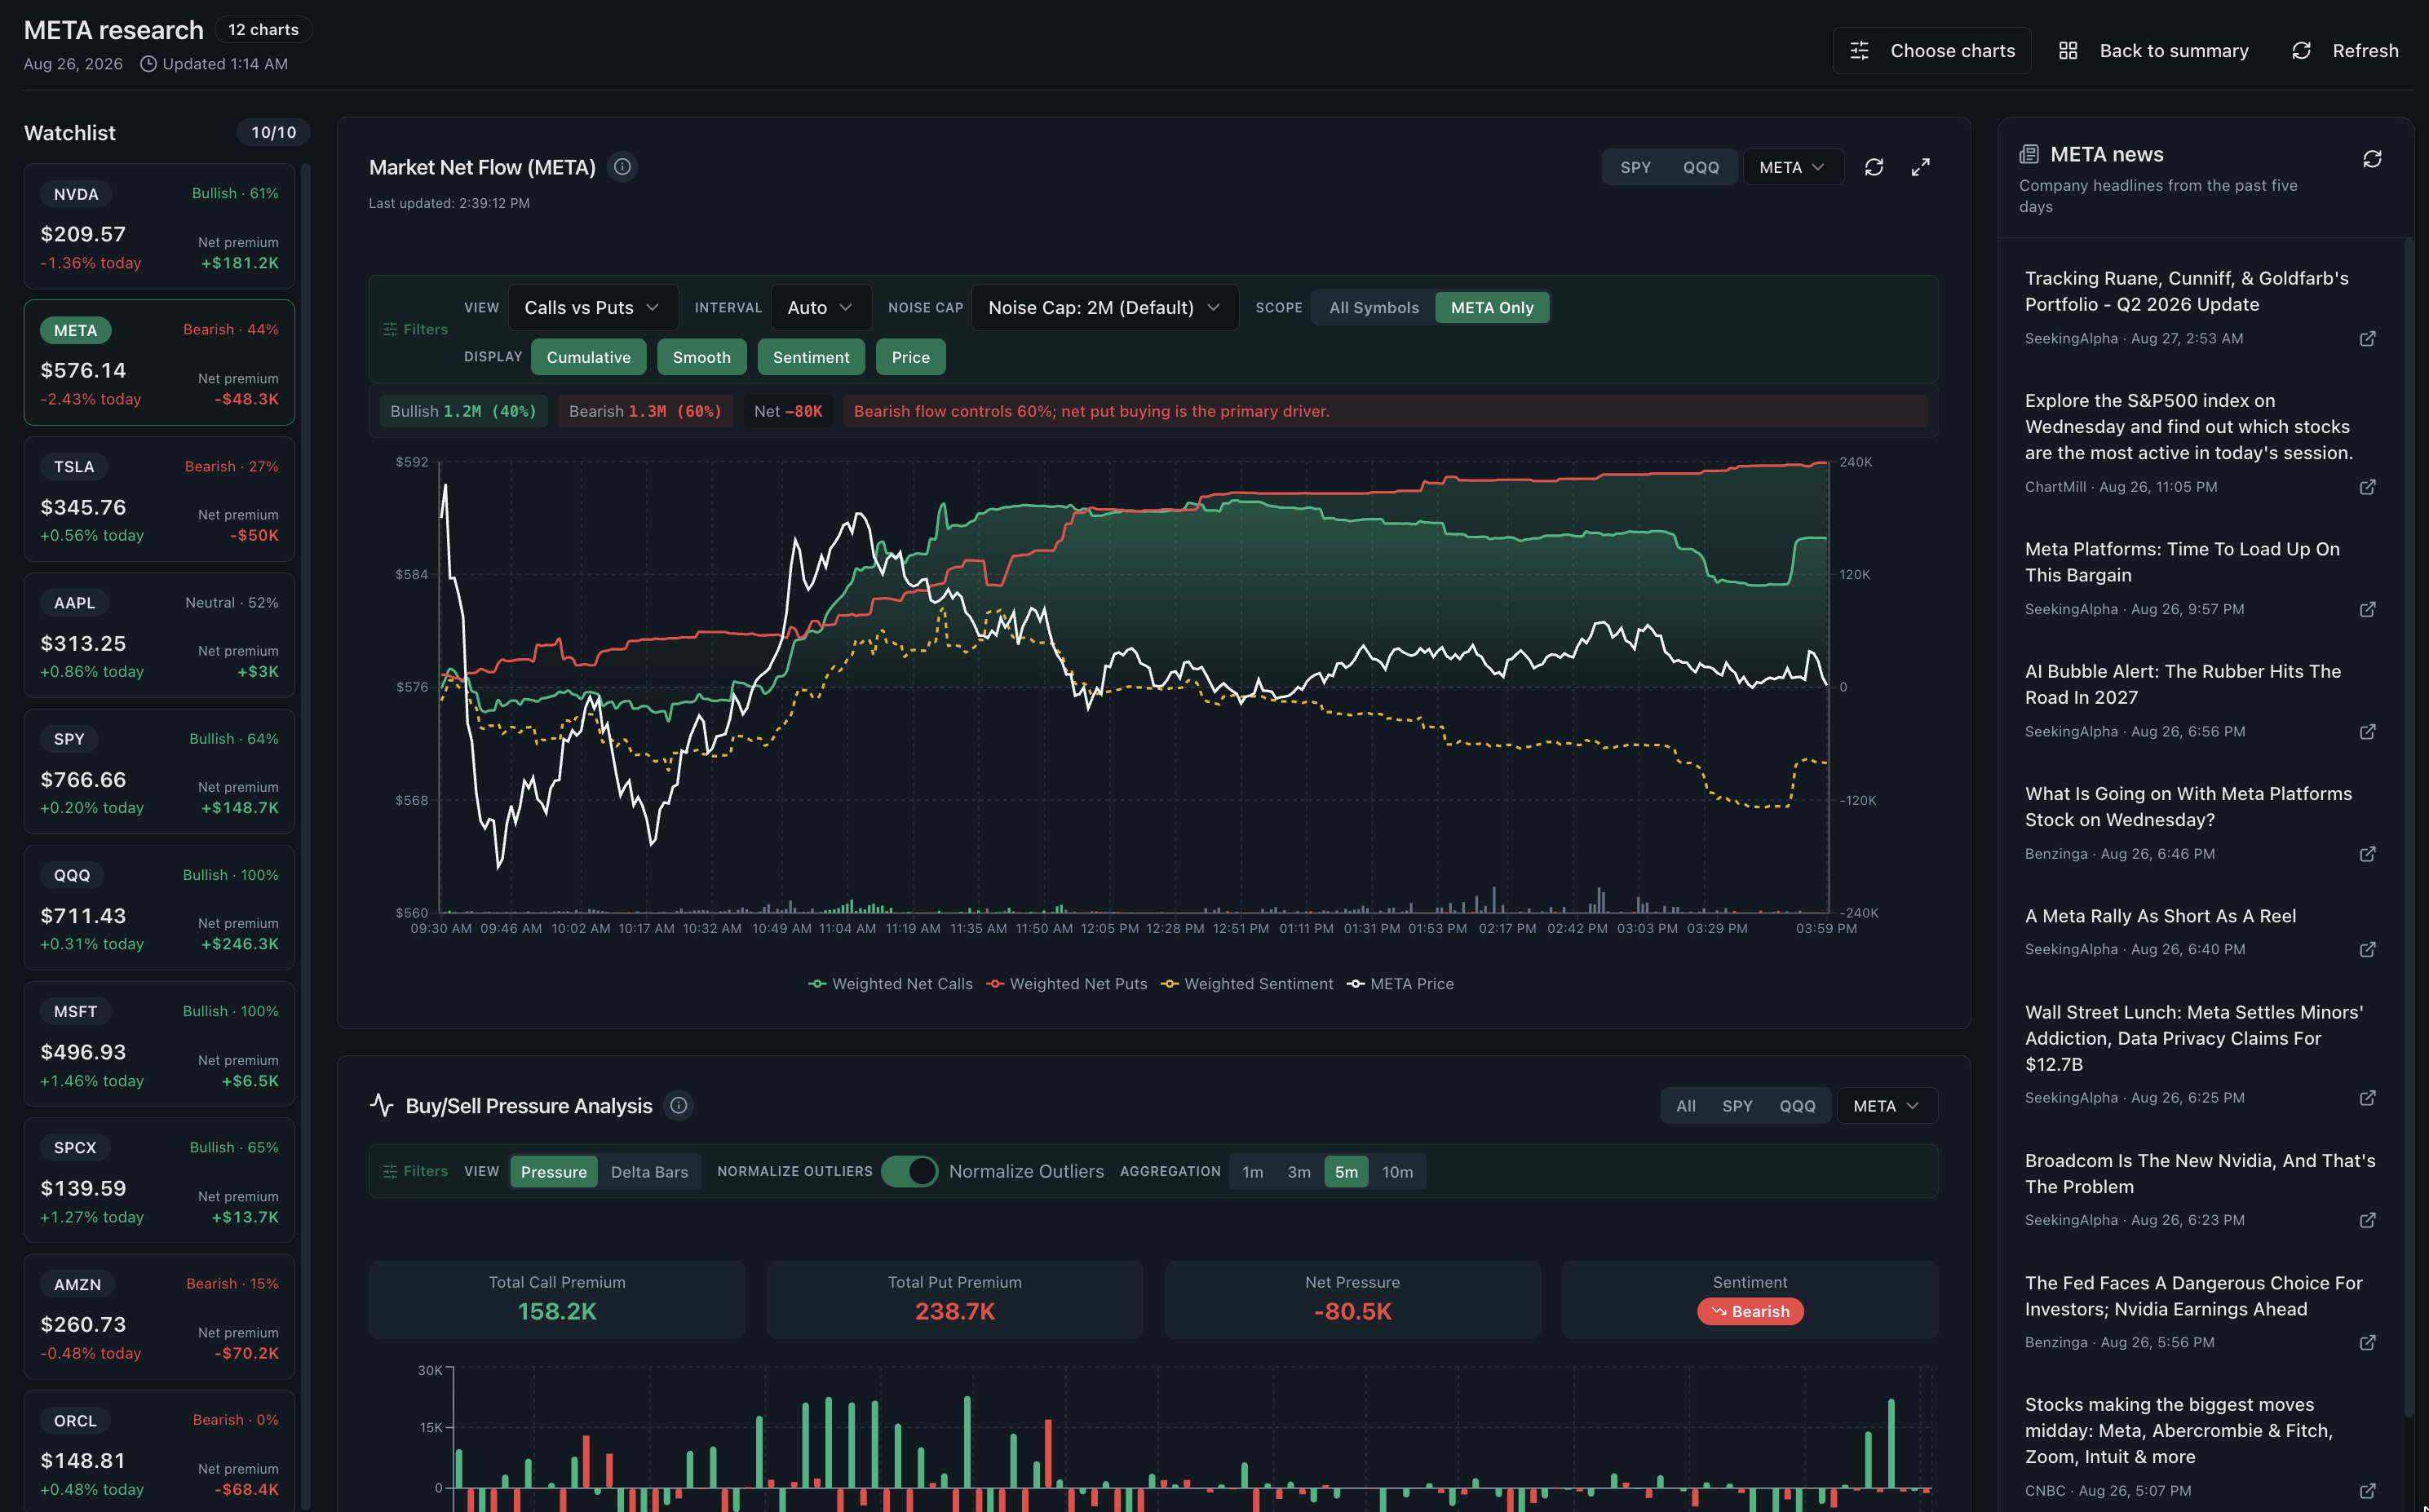Set aggregation to 10m
This screenshot has height=1512, width=2429.
[x=1397, y=1171]
